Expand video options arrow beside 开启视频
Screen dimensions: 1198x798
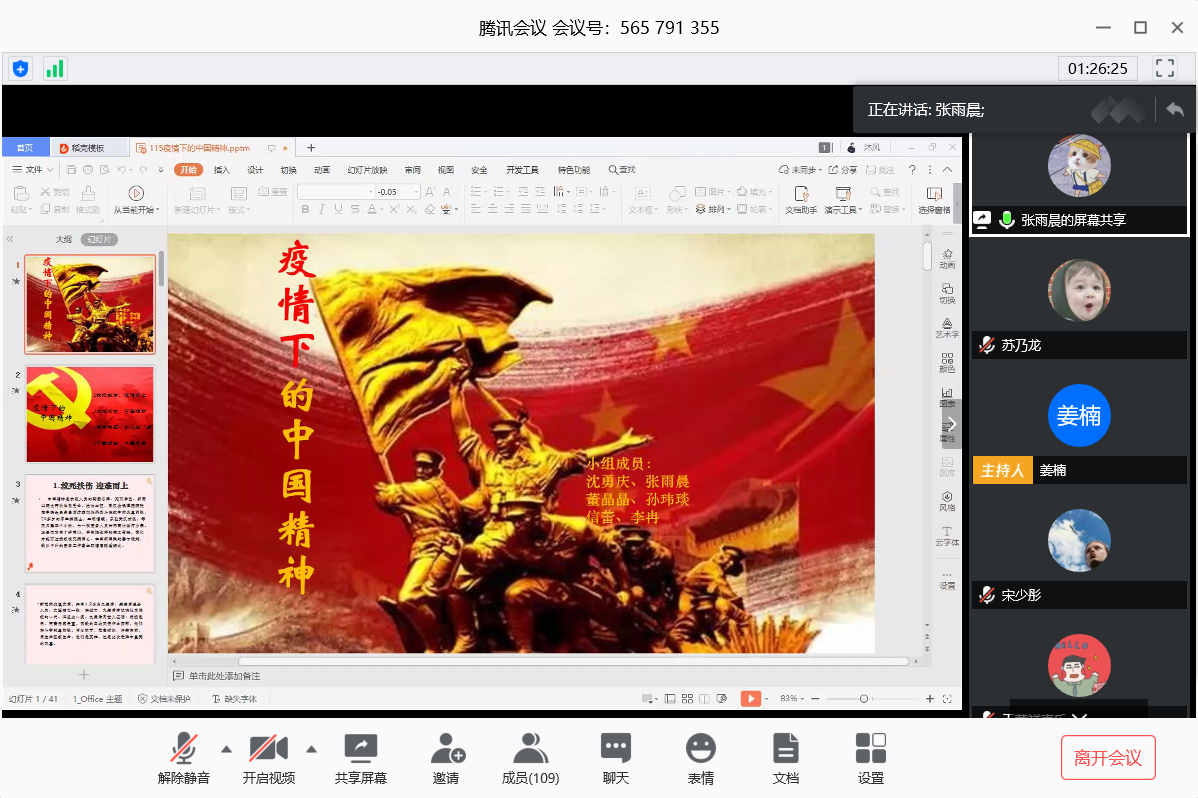click(x=311, y=749)
